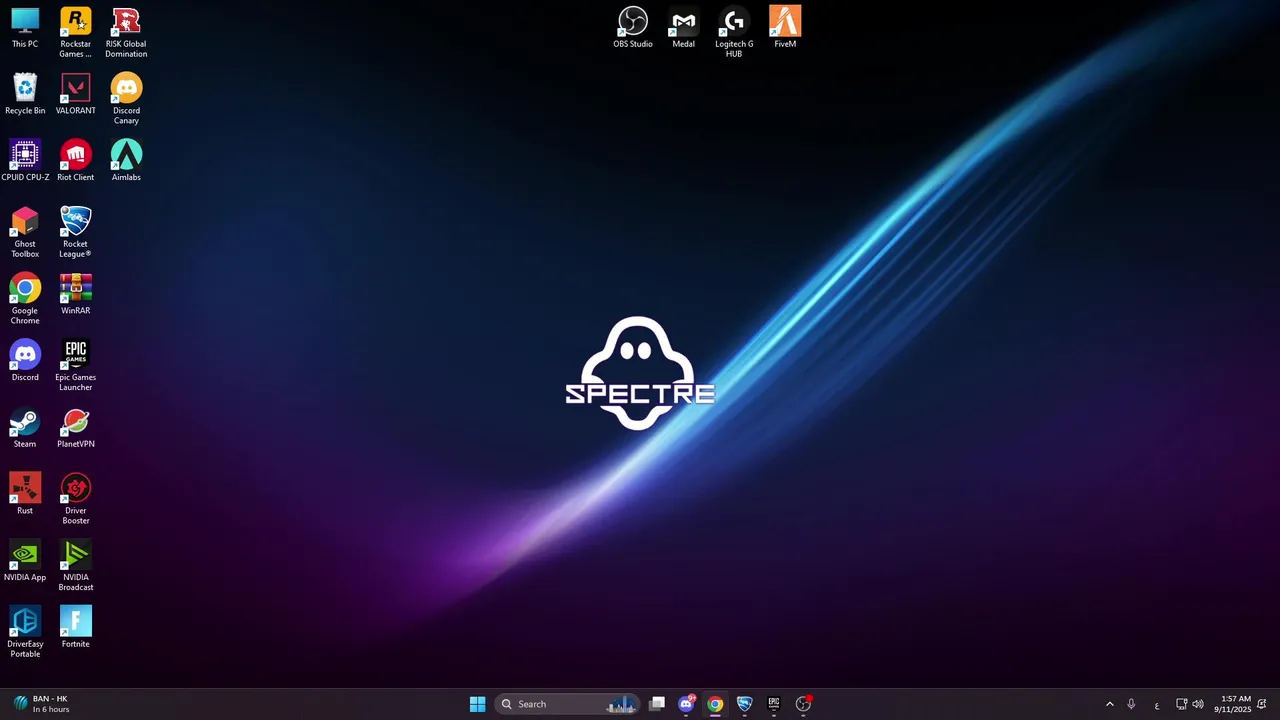Select WinRAR desktop icon
The width and height of the screenshot is (1280, 720).
coord(75,294)
